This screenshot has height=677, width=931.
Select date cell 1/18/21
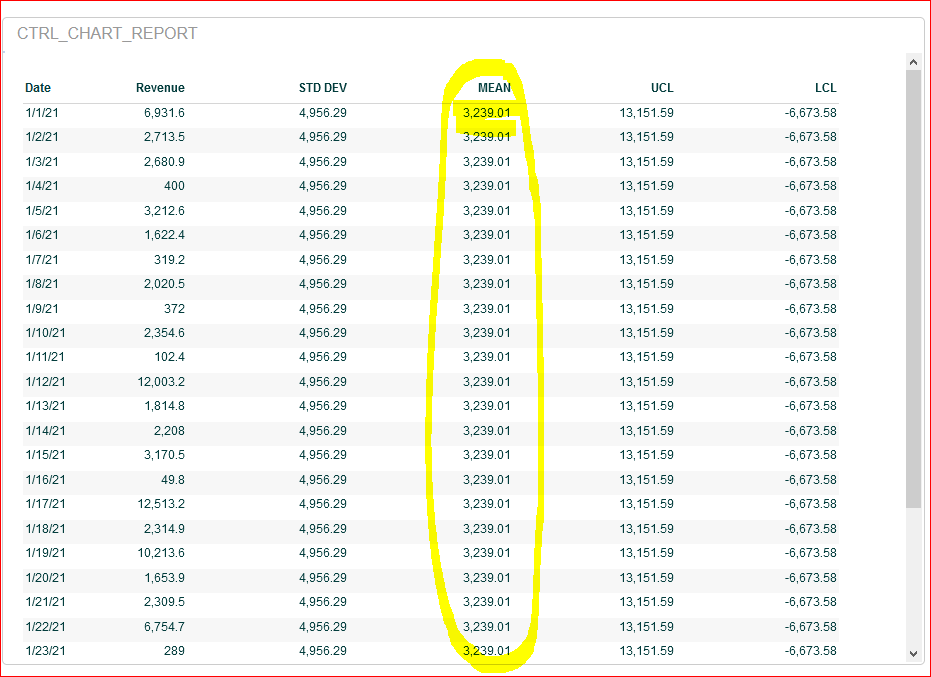[x=46, y=529]
